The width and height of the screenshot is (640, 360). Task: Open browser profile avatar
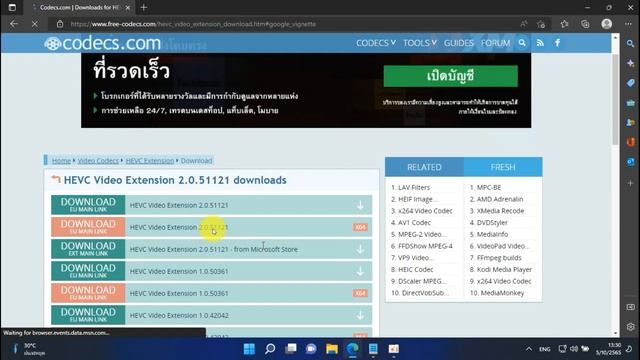[607, 24]
